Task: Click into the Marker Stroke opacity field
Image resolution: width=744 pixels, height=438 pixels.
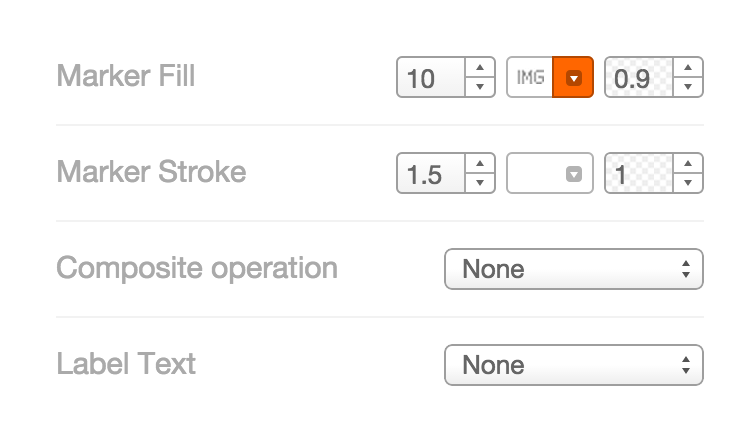Action: tap(639, 173)
